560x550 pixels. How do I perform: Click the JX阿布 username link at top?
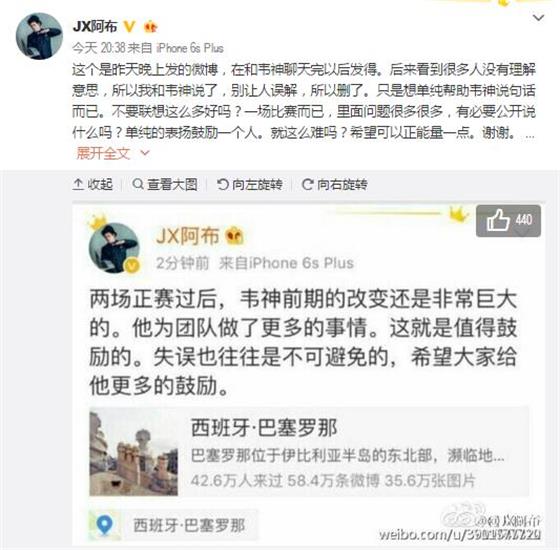click(x=95, y=26)
